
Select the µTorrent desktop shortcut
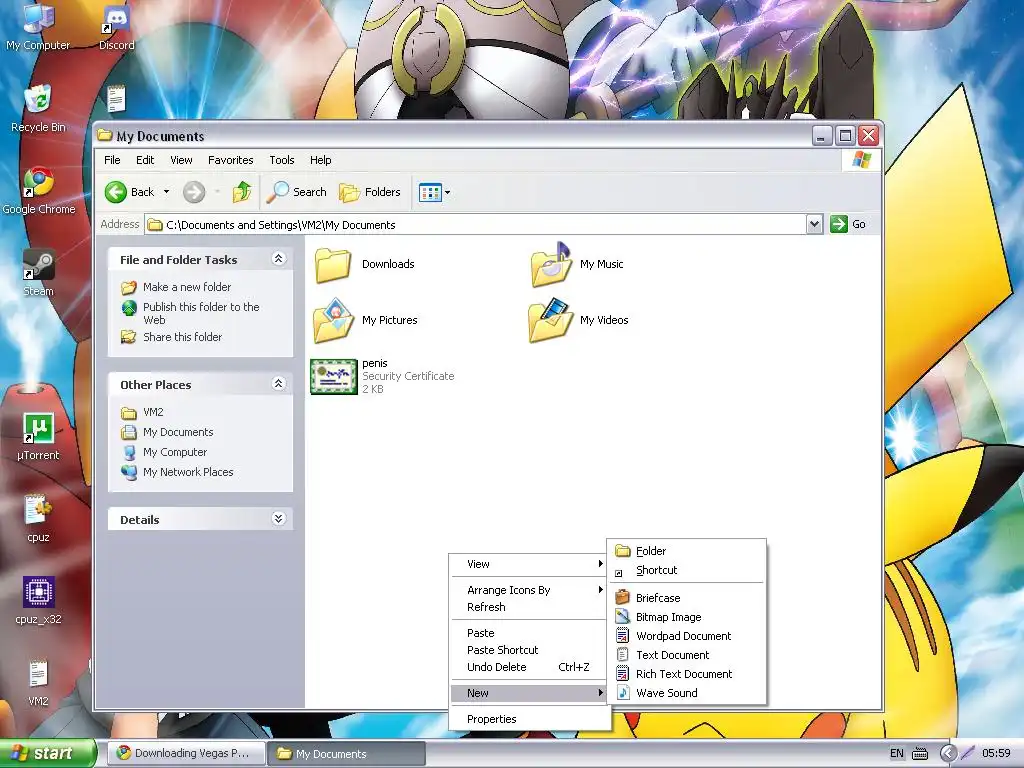tap(38, 437)
